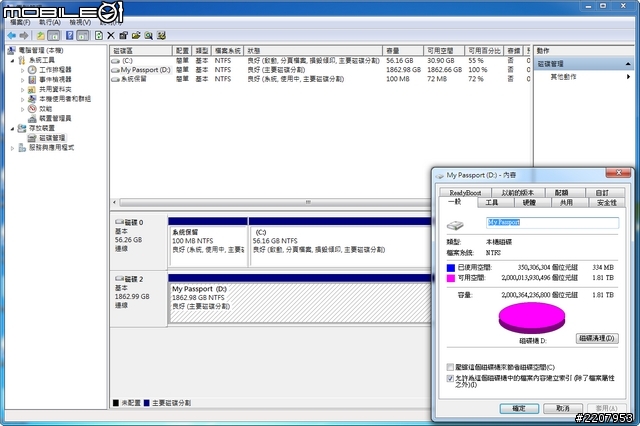
Task: Toggle the show/hide action pane icon
Action: pyautogui.click(x=82, y=36)
